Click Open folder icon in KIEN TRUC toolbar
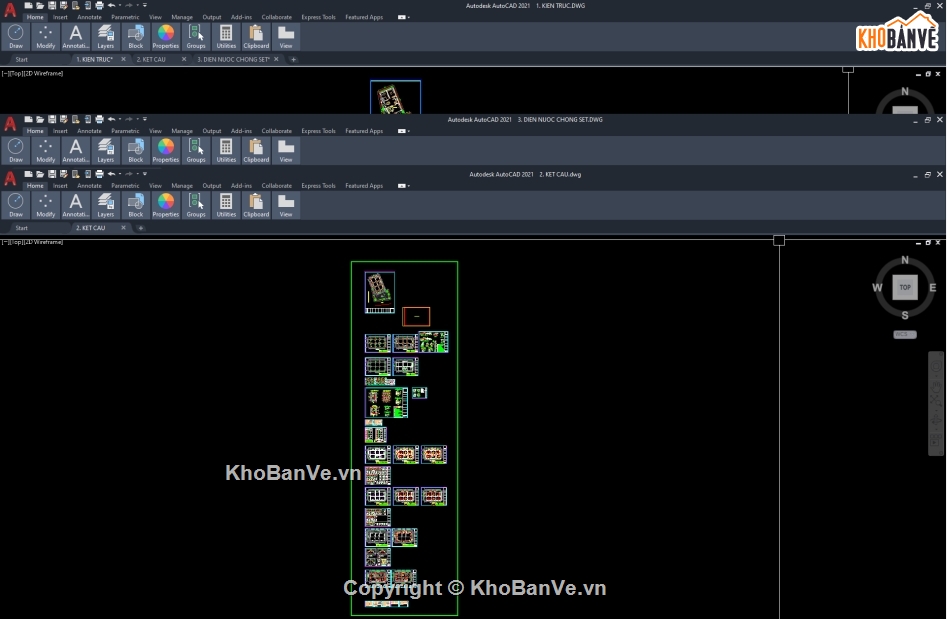The width and height of the screenshot is (950, 619). tap(39, 5)
